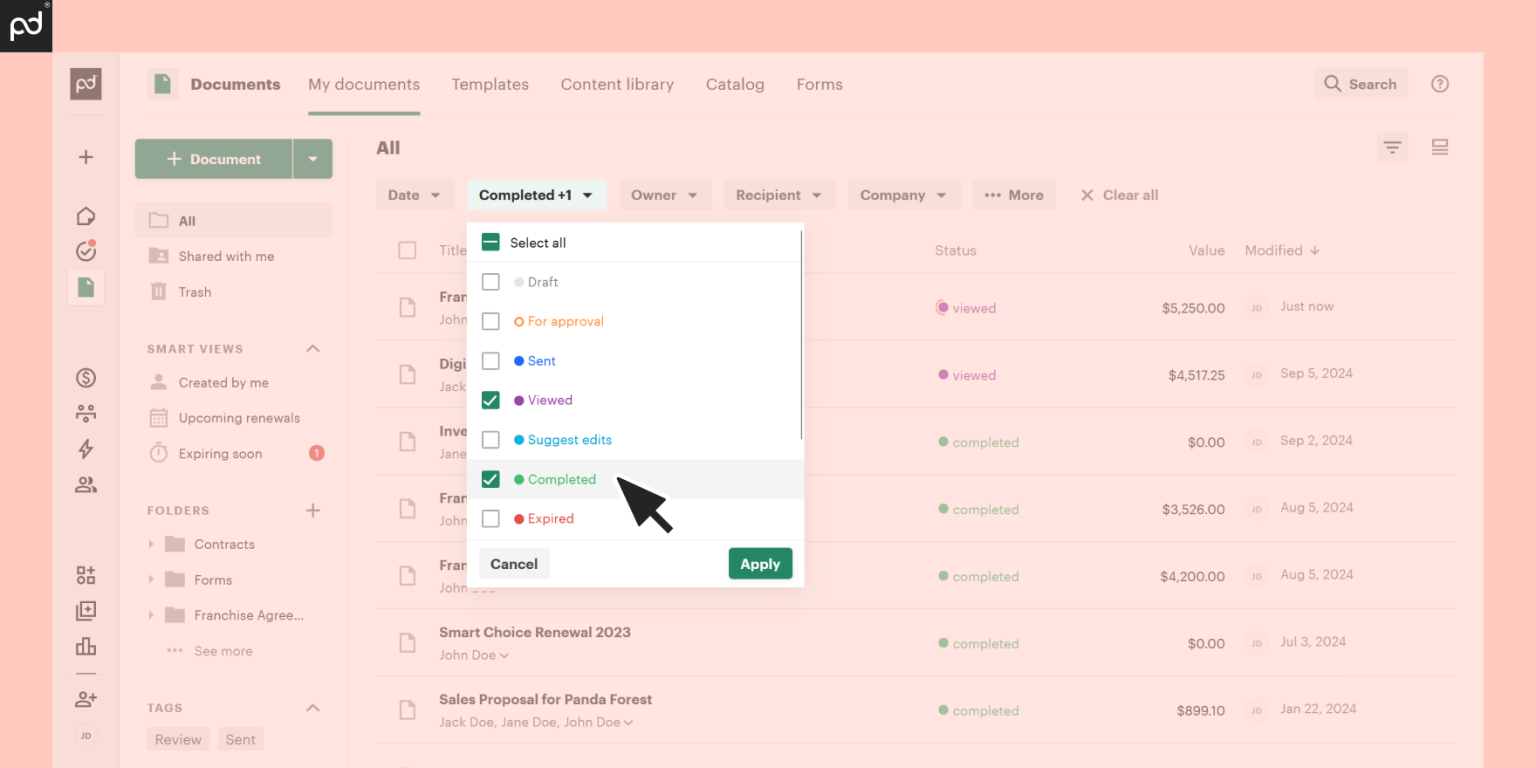Switch to the list layout view icon

click(x=1440, y=148)
